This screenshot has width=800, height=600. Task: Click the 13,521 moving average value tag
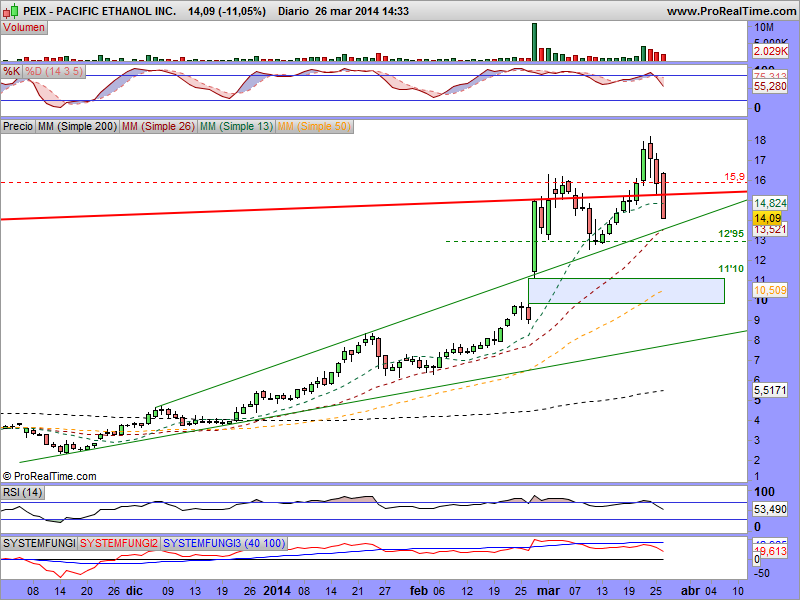click(770, 230)
